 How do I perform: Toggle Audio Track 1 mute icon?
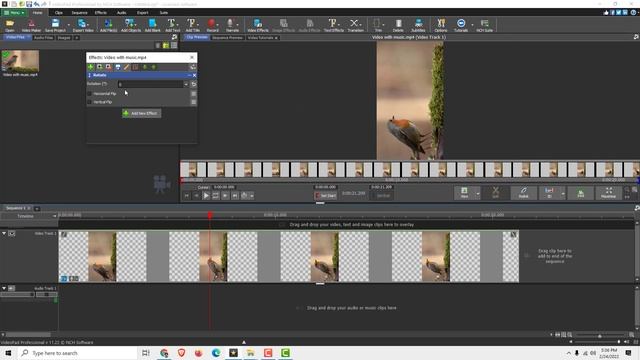(x=11, y=288)
